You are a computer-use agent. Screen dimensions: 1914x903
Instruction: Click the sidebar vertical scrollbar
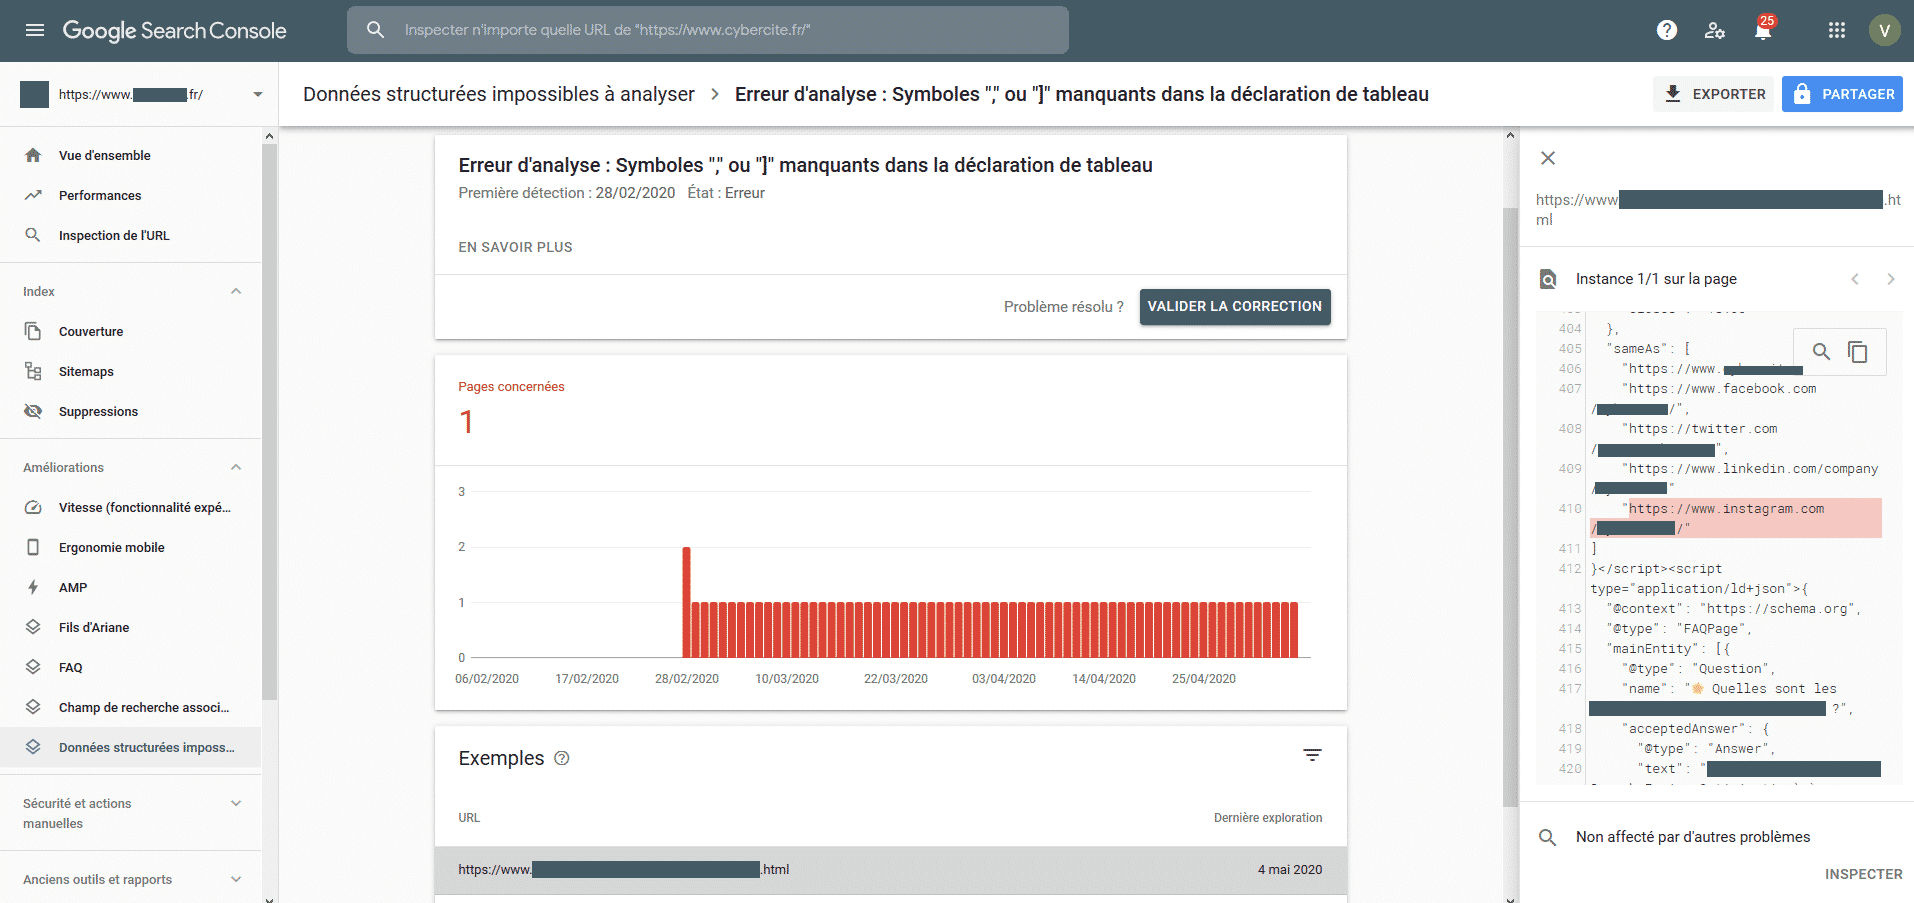(x=269, y=420)
